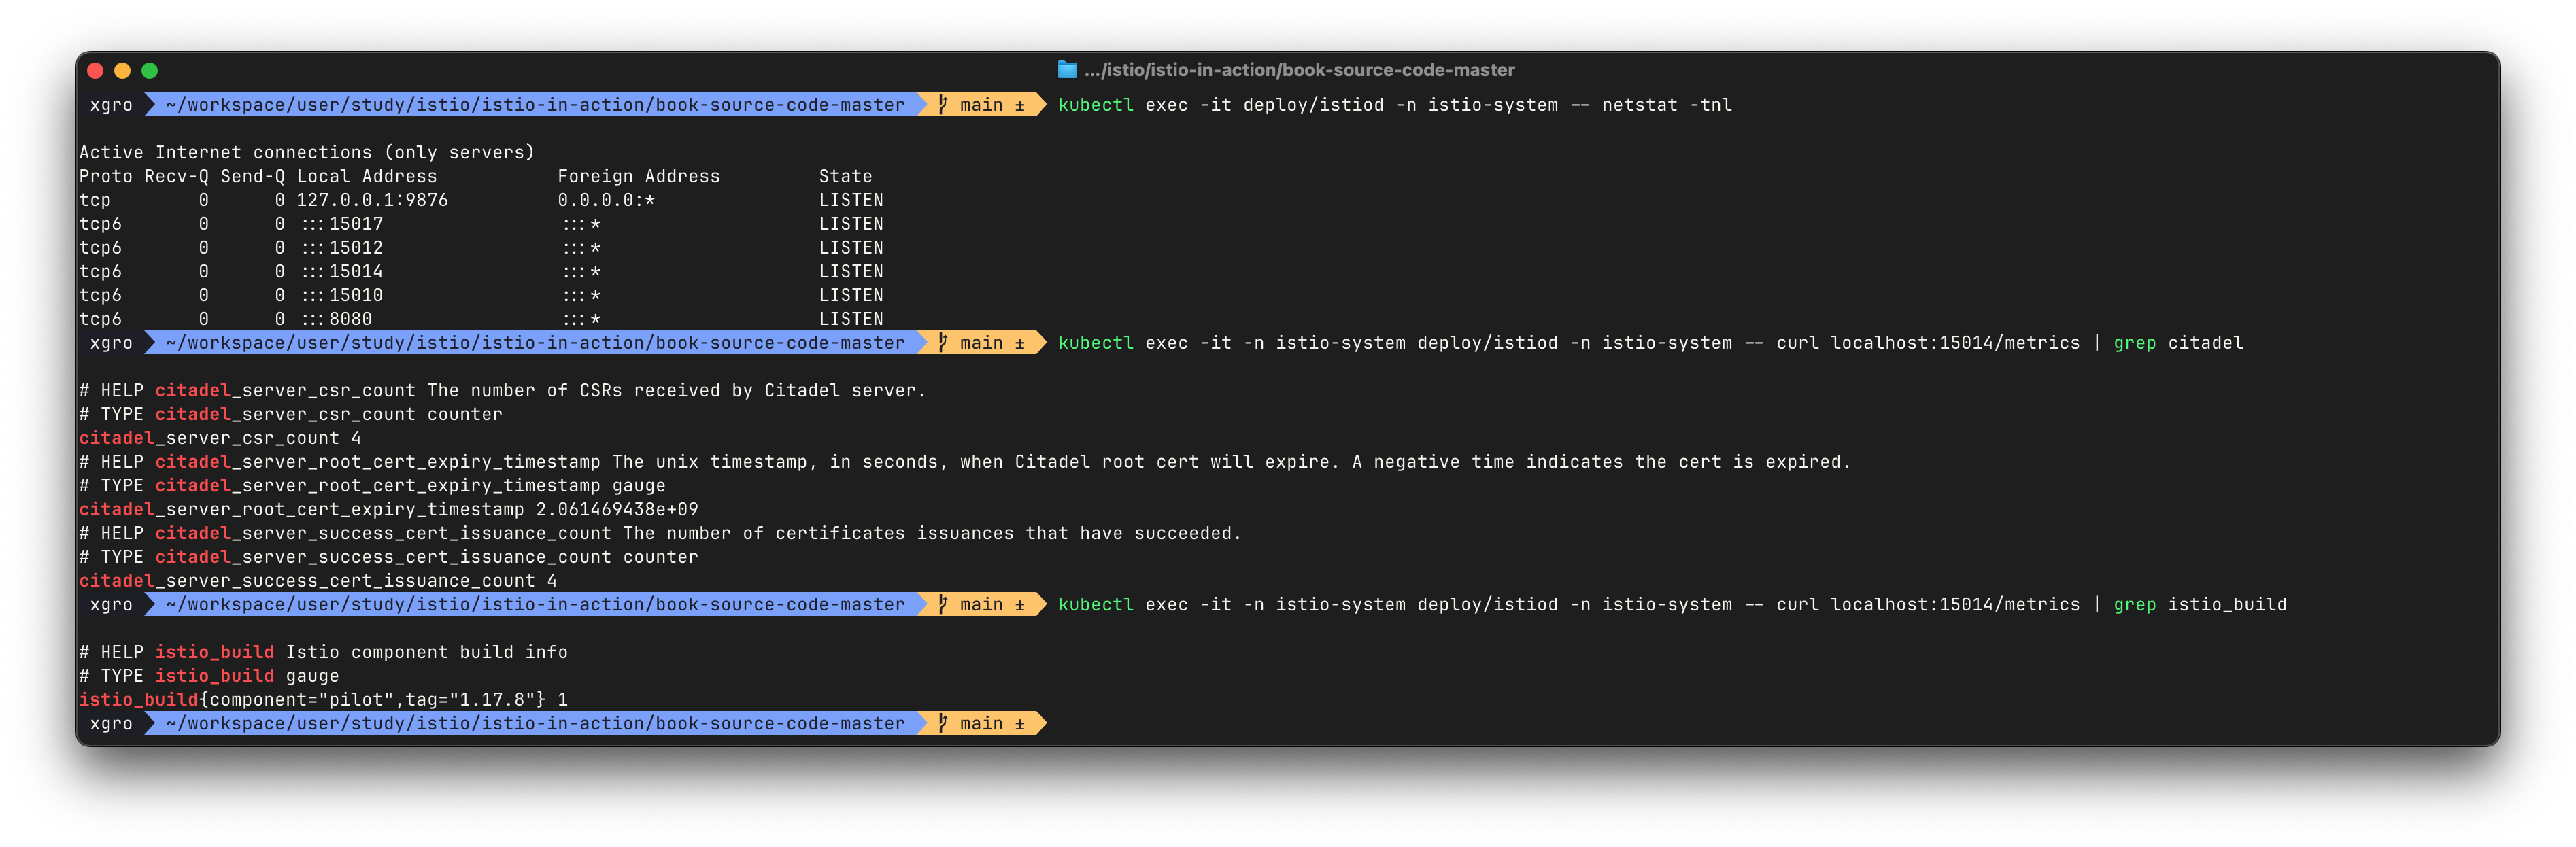Screen dimensions: 2576x847
Task: Click the HELP root_cert_expiry_timestamp description line
Action: [x=965, y=462]
